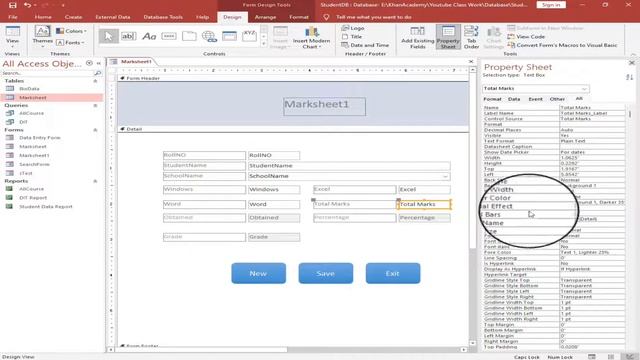Click Add Existing Fields
This screenshot has height=360, width=640.
[x=418, y=38]
